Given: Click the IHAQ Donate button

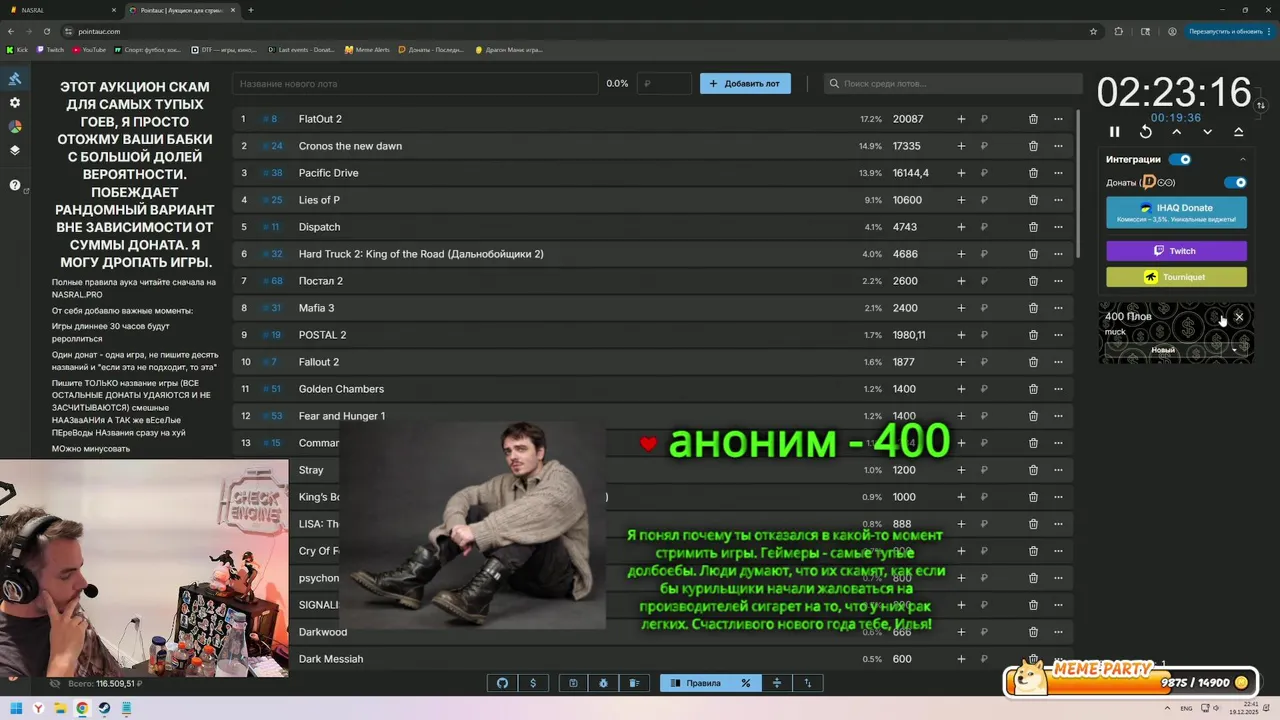Looking at the screenshot, I should [x=1176, y=212].
